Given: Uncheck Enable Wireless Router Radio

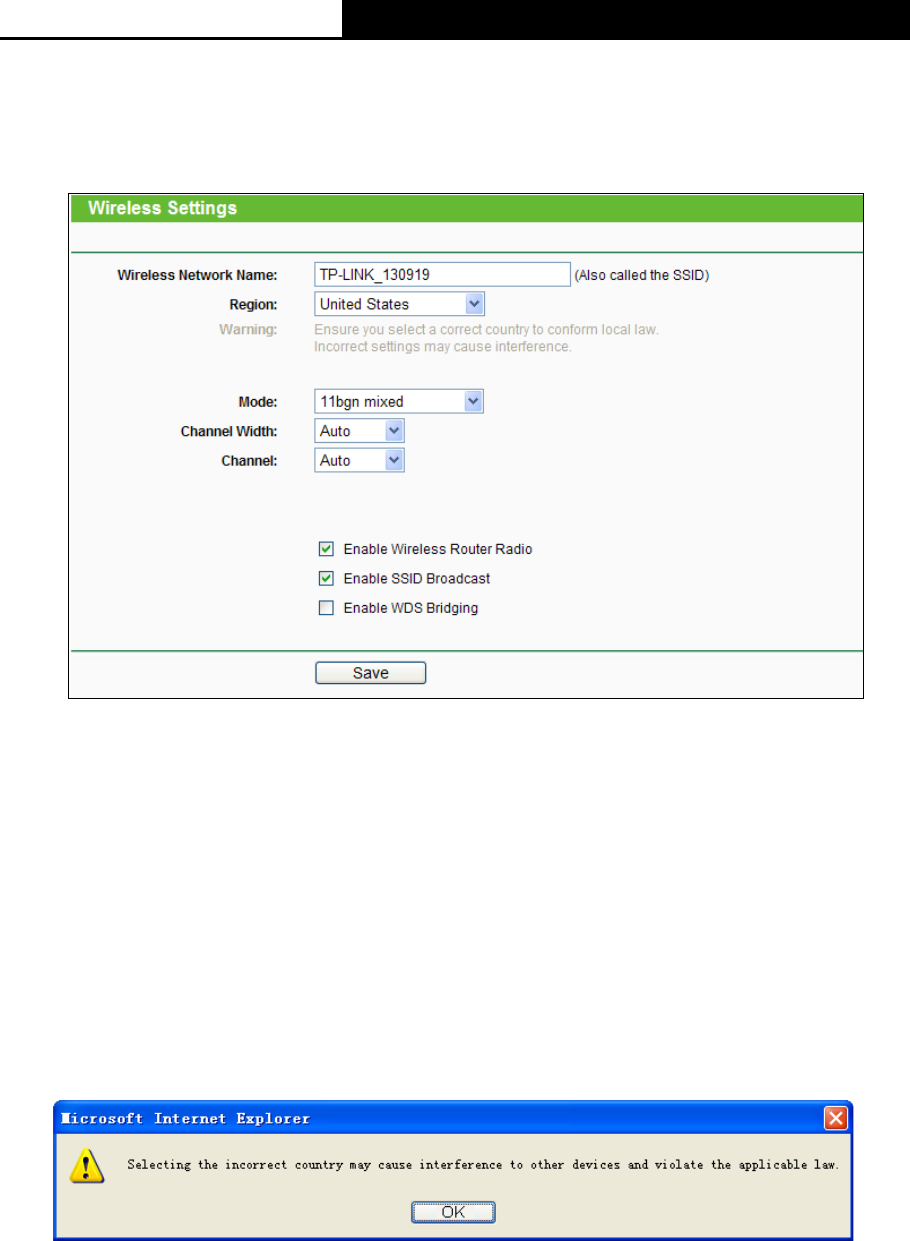Looking at the screenshot, I should [325, 549].
